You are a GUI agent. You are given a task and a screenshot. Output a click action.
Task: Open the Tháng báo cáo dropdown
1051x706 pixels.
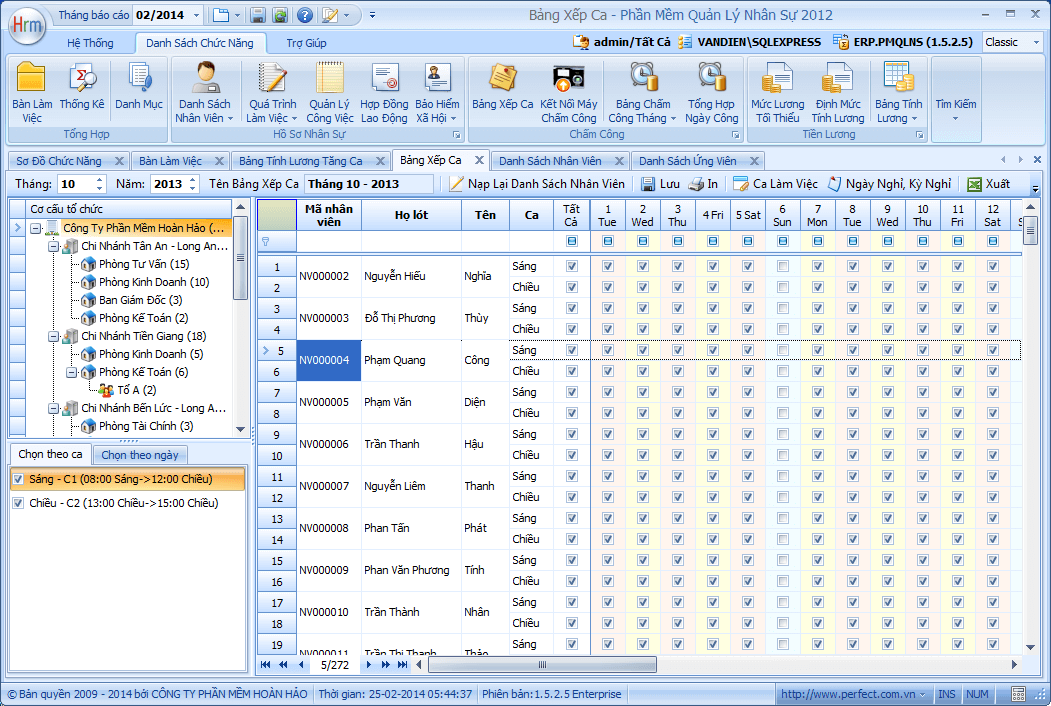tap(194, 15)
